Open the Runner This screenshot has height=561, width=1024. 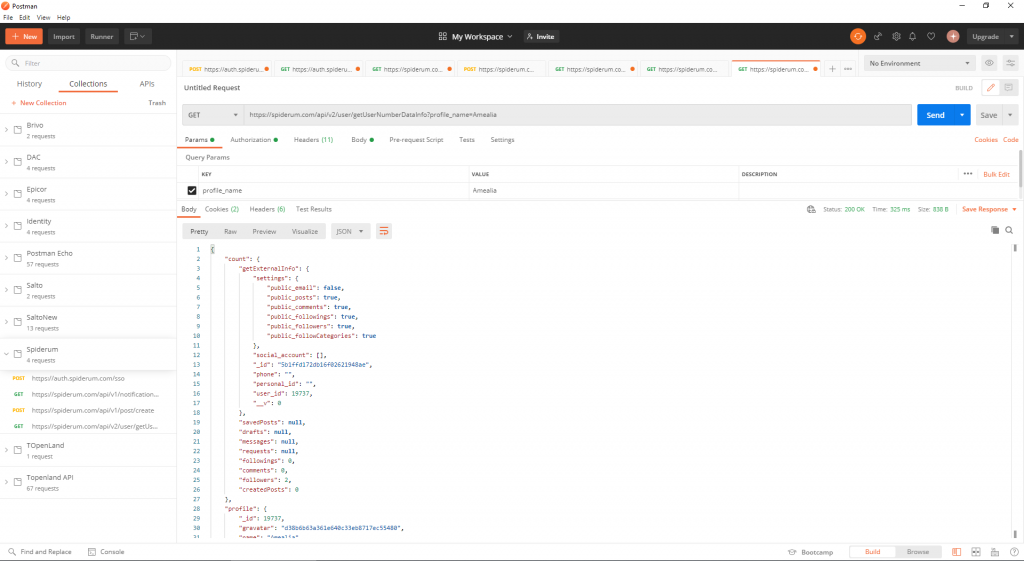(x=102, y=37)
